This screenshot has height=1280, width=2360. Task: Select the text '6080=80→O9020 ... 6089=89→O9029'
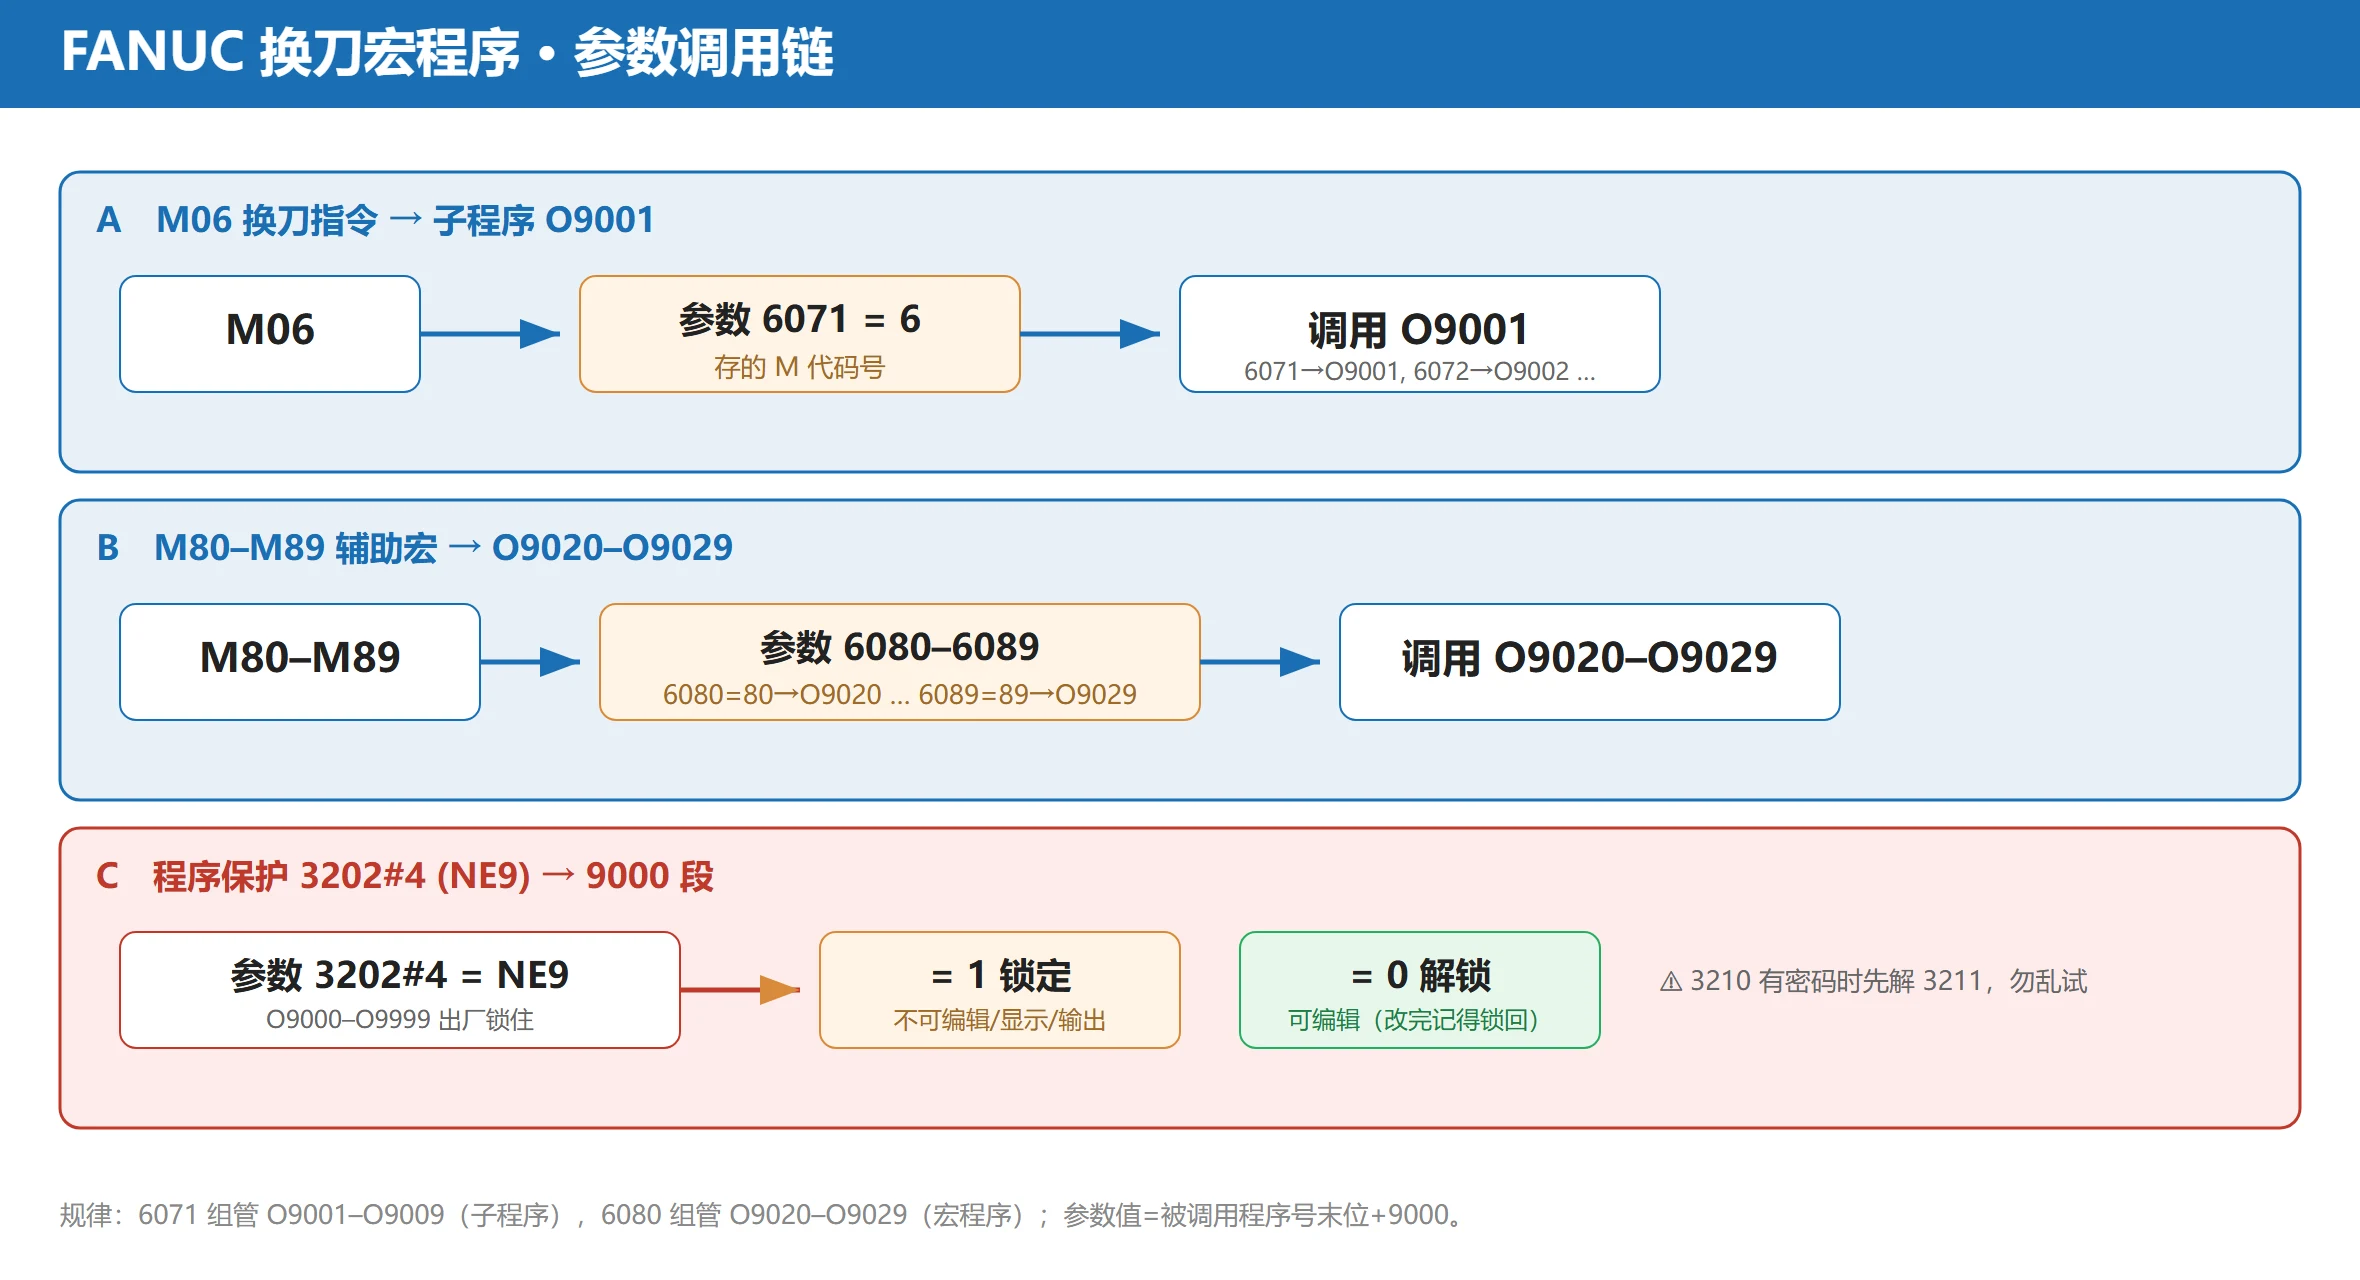[900, 694]
